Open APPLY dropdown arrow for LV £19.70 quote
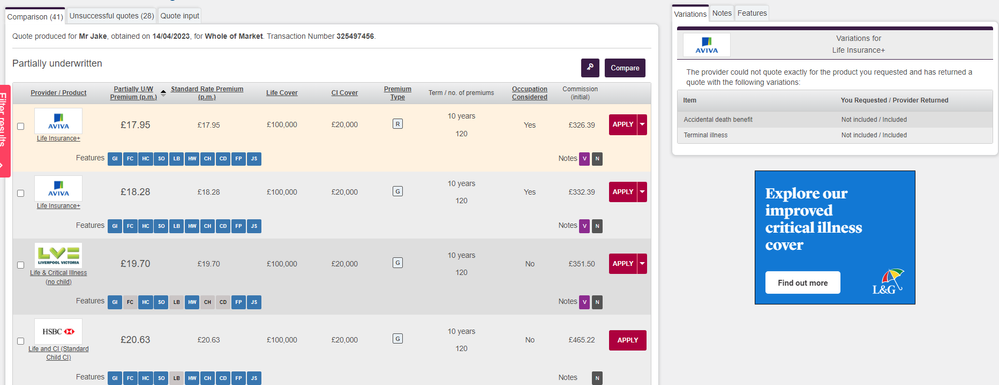999x385 pixels. point(642,264)
